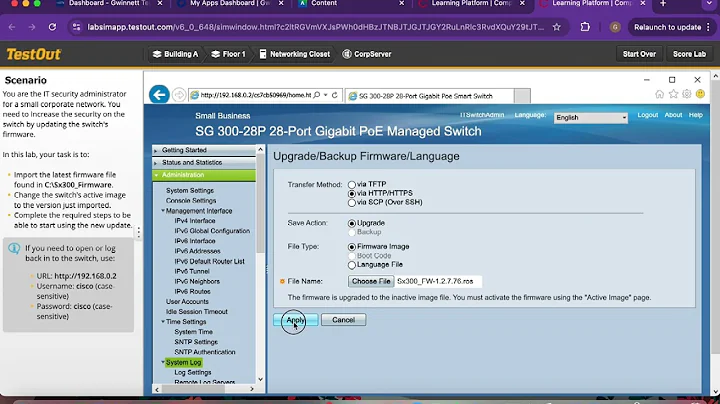The image size is (720, 404).
Task: Select via SCP (Over SSH) transfer method
Action: point(352,202)
